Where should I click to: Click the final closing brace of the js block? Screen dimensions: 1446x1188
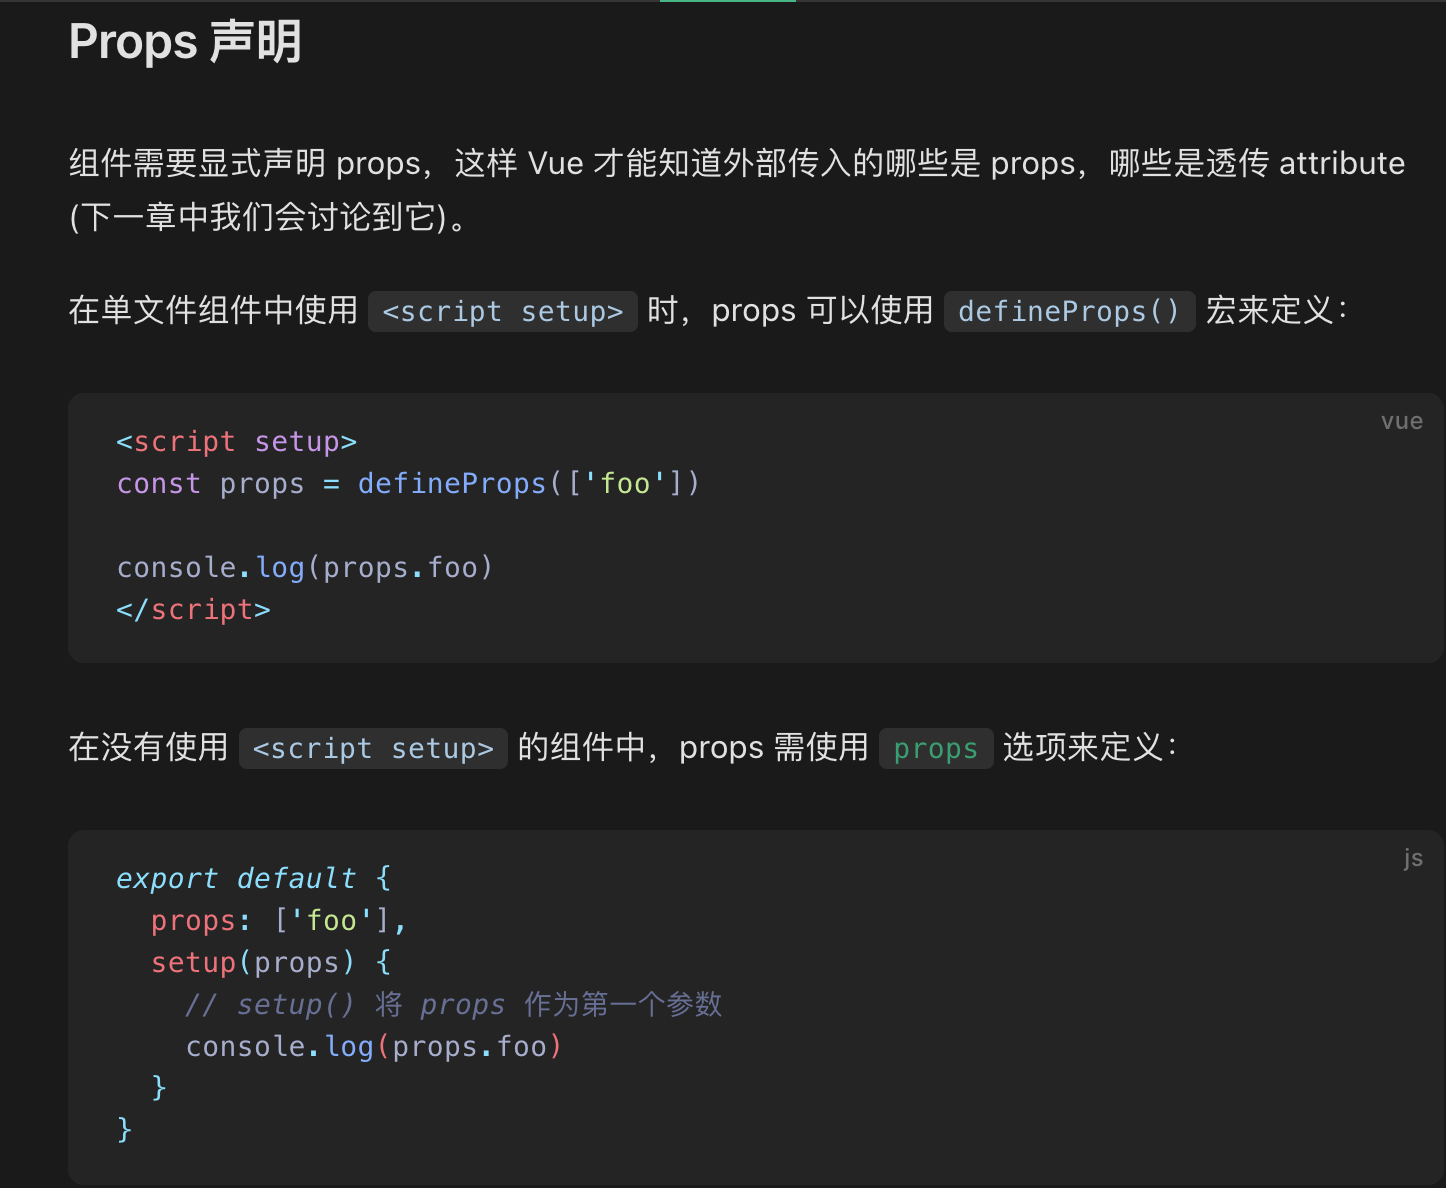click(125, 1130)
